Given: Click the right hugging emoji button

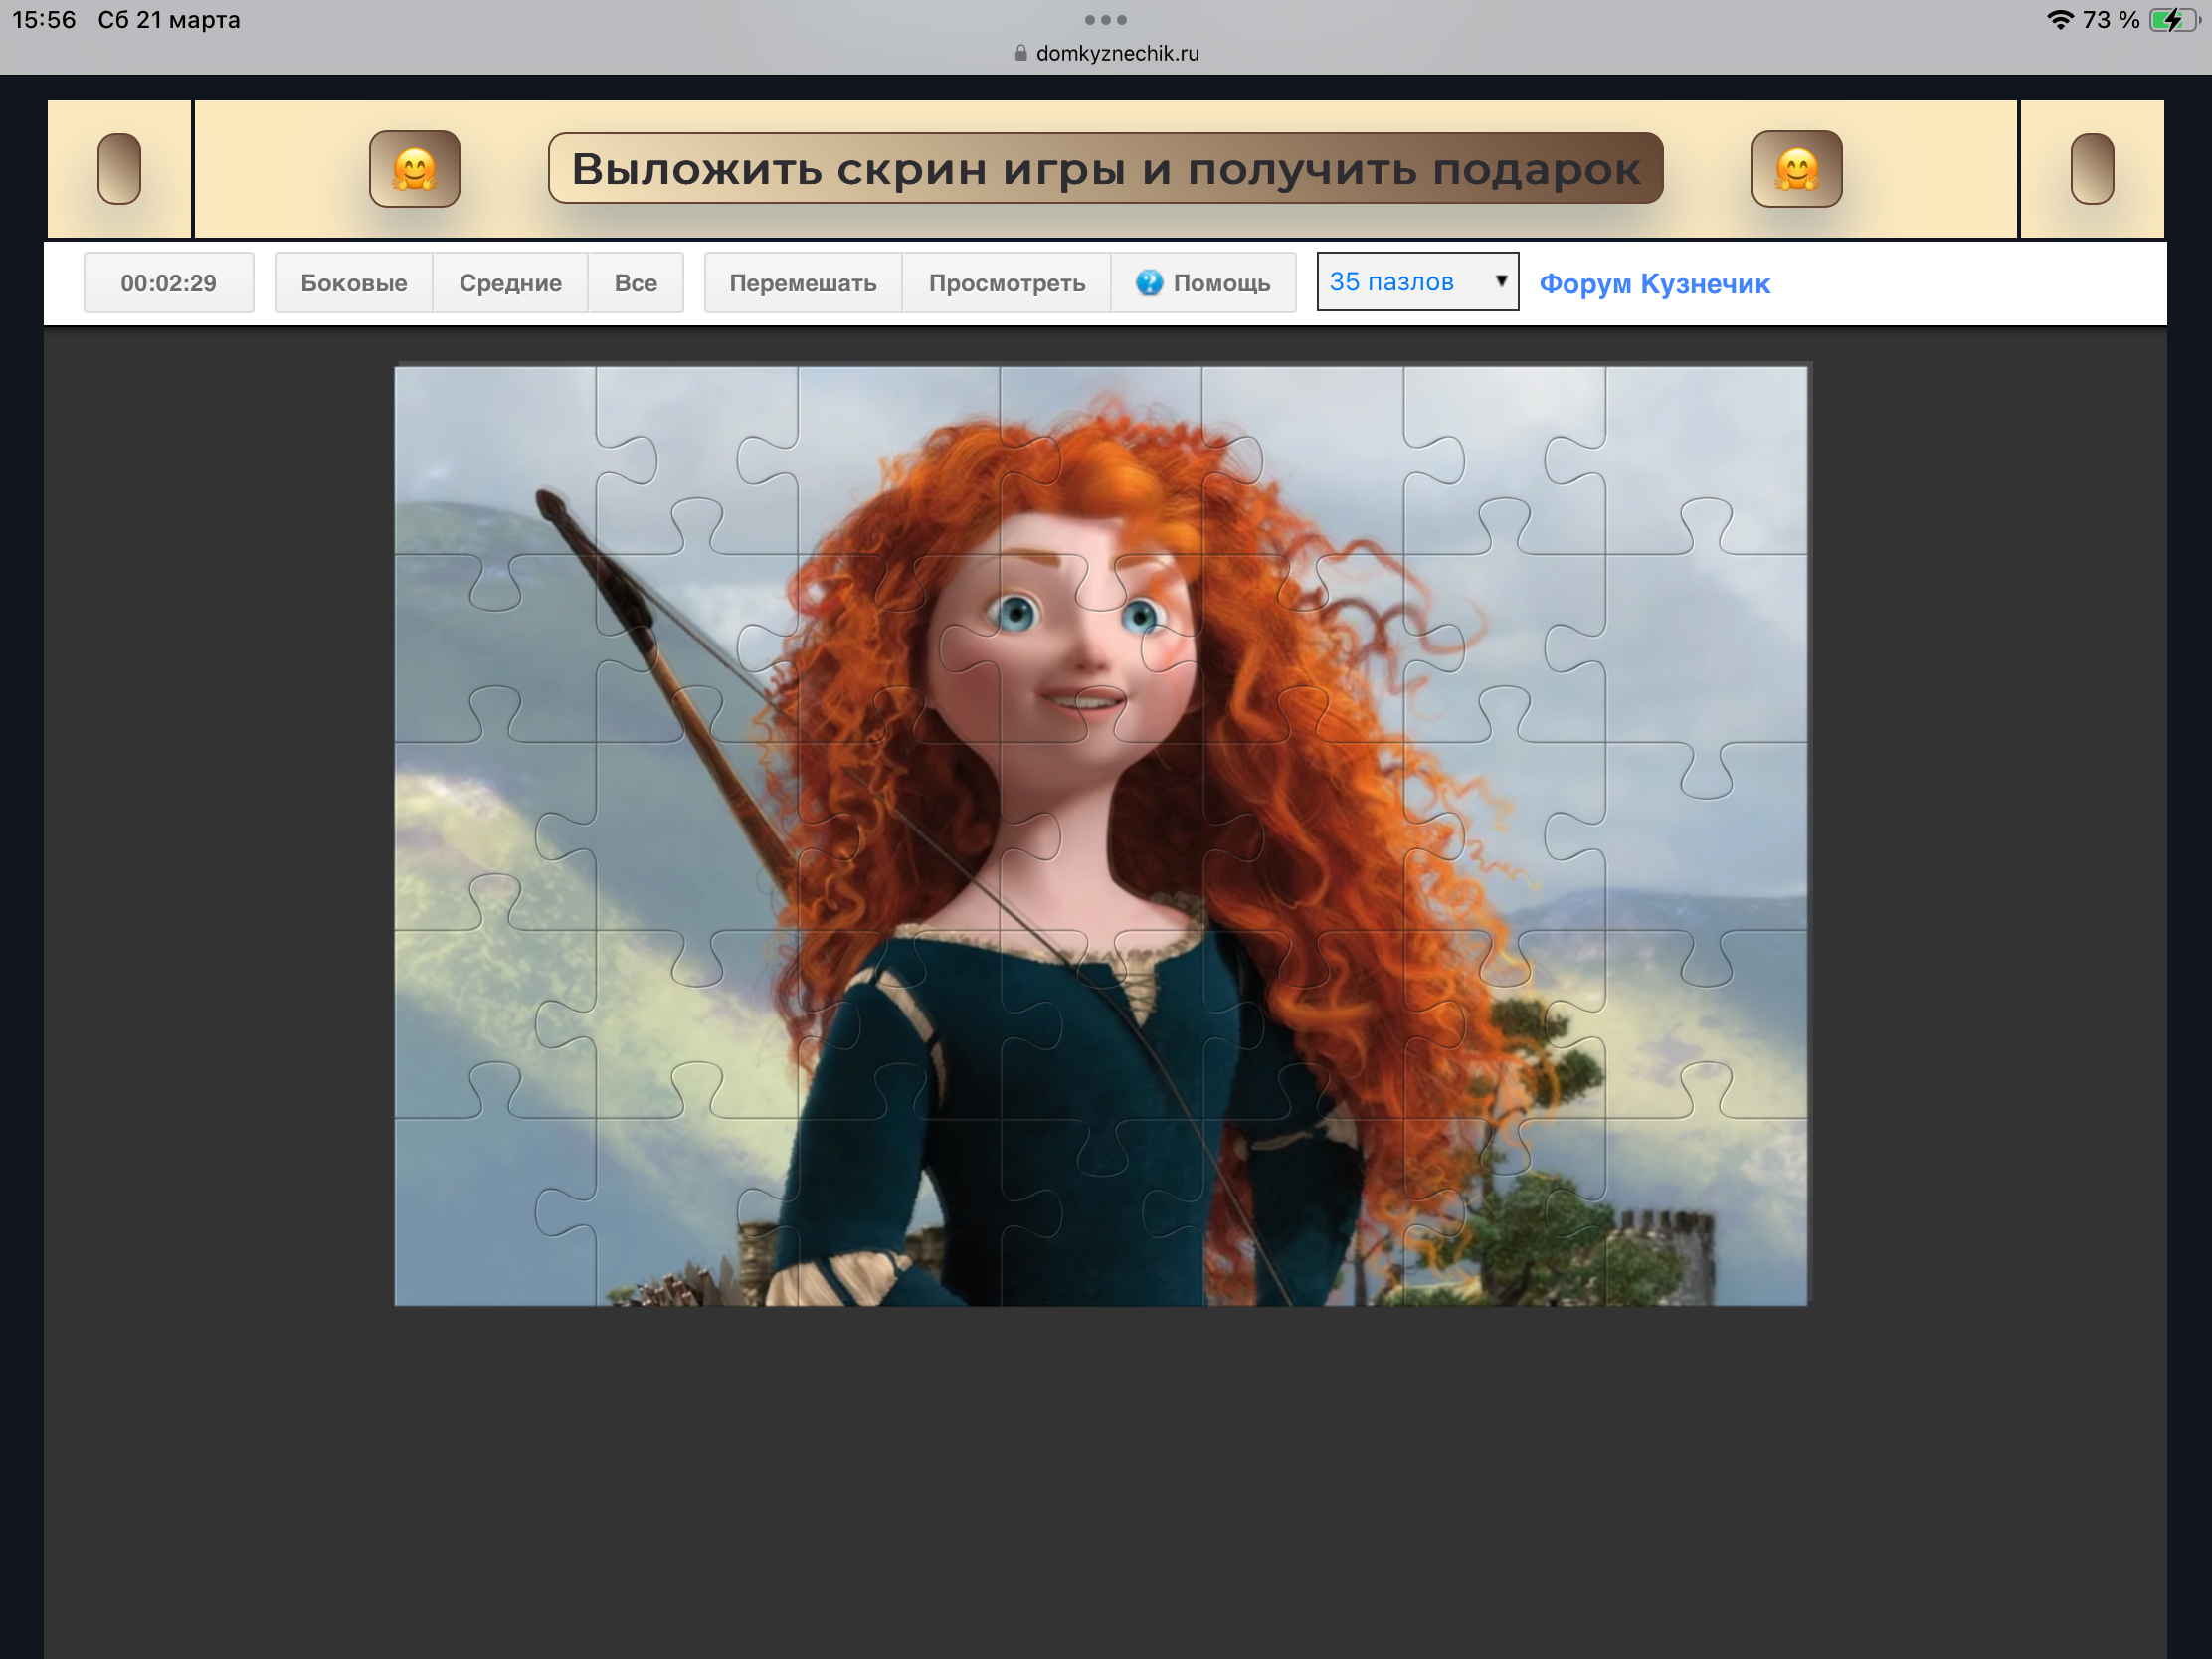Looking at the screenshot, I should pos(1796,169).
